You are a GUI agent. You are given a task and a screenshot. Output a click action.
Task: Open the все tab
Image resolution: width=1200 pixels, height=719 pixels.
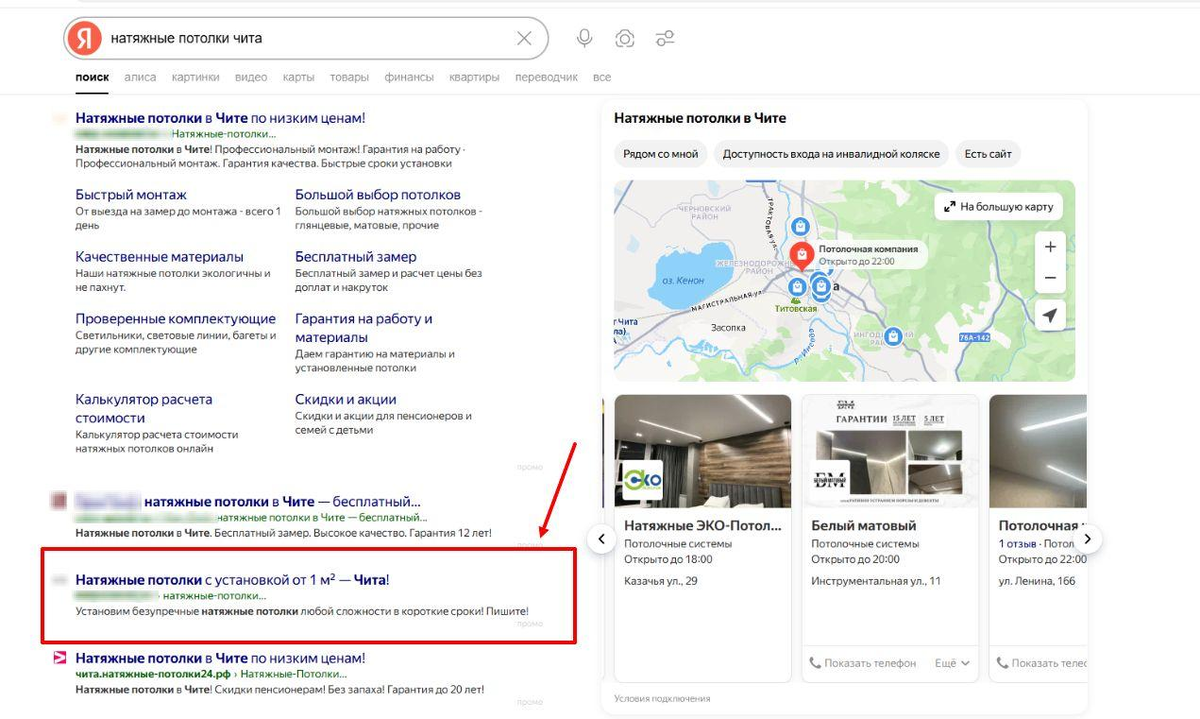pyautogui.click(x=602, y=77)
